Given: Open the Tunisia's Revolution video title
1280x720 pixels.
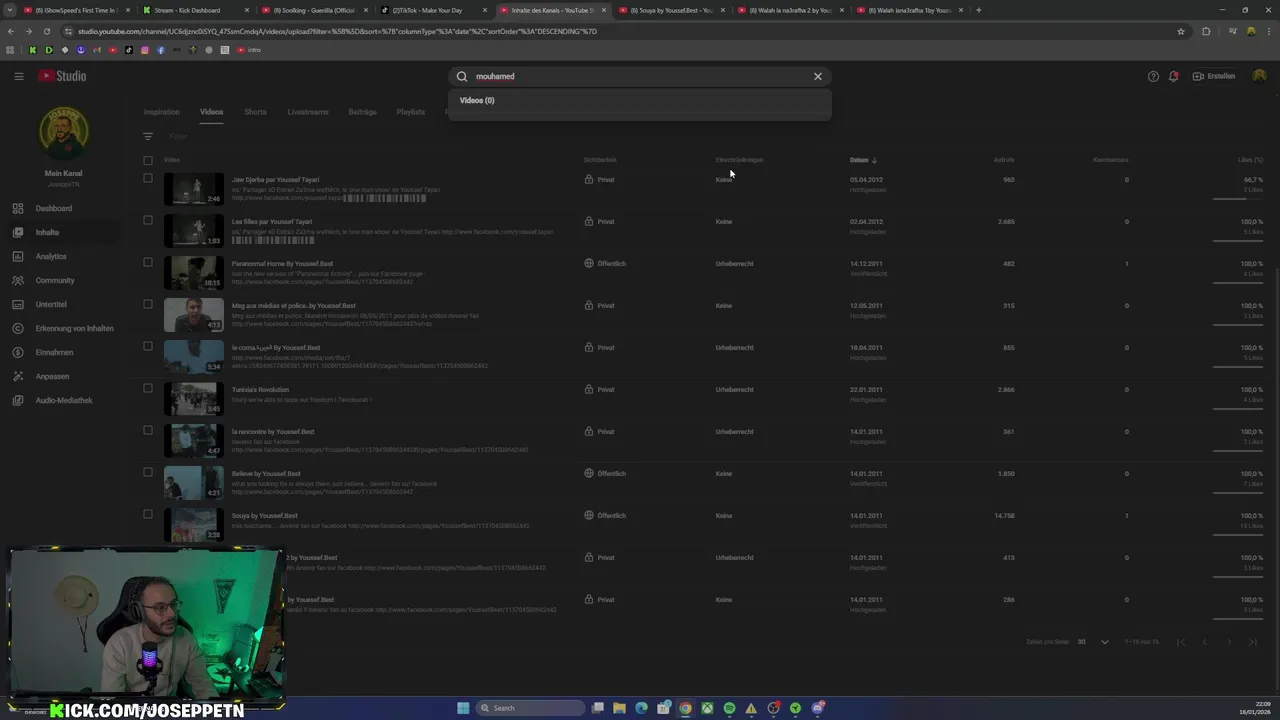Looking at the screenshot, I should pos(260,390).
